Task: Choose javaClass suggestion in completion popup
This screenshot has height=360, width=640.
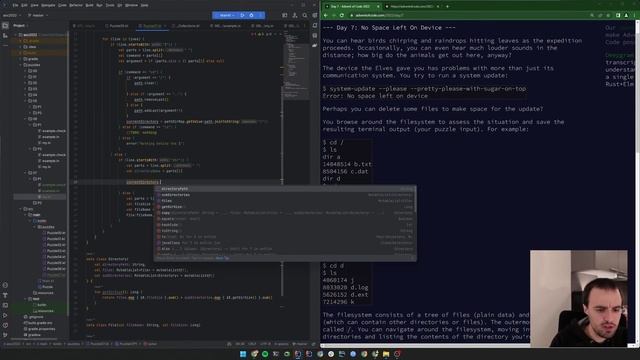Action: pos(285,243)
